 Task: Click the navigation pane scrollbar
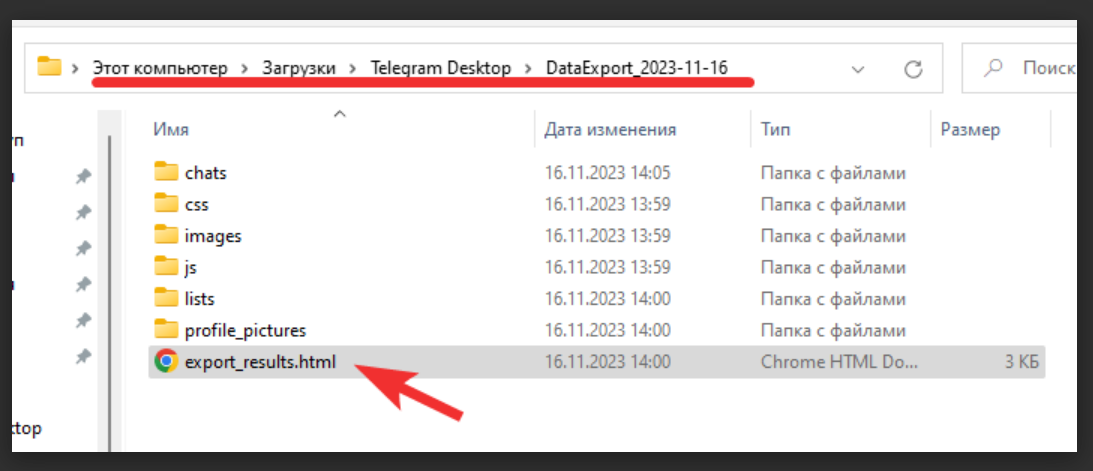[x=109, y=293]
